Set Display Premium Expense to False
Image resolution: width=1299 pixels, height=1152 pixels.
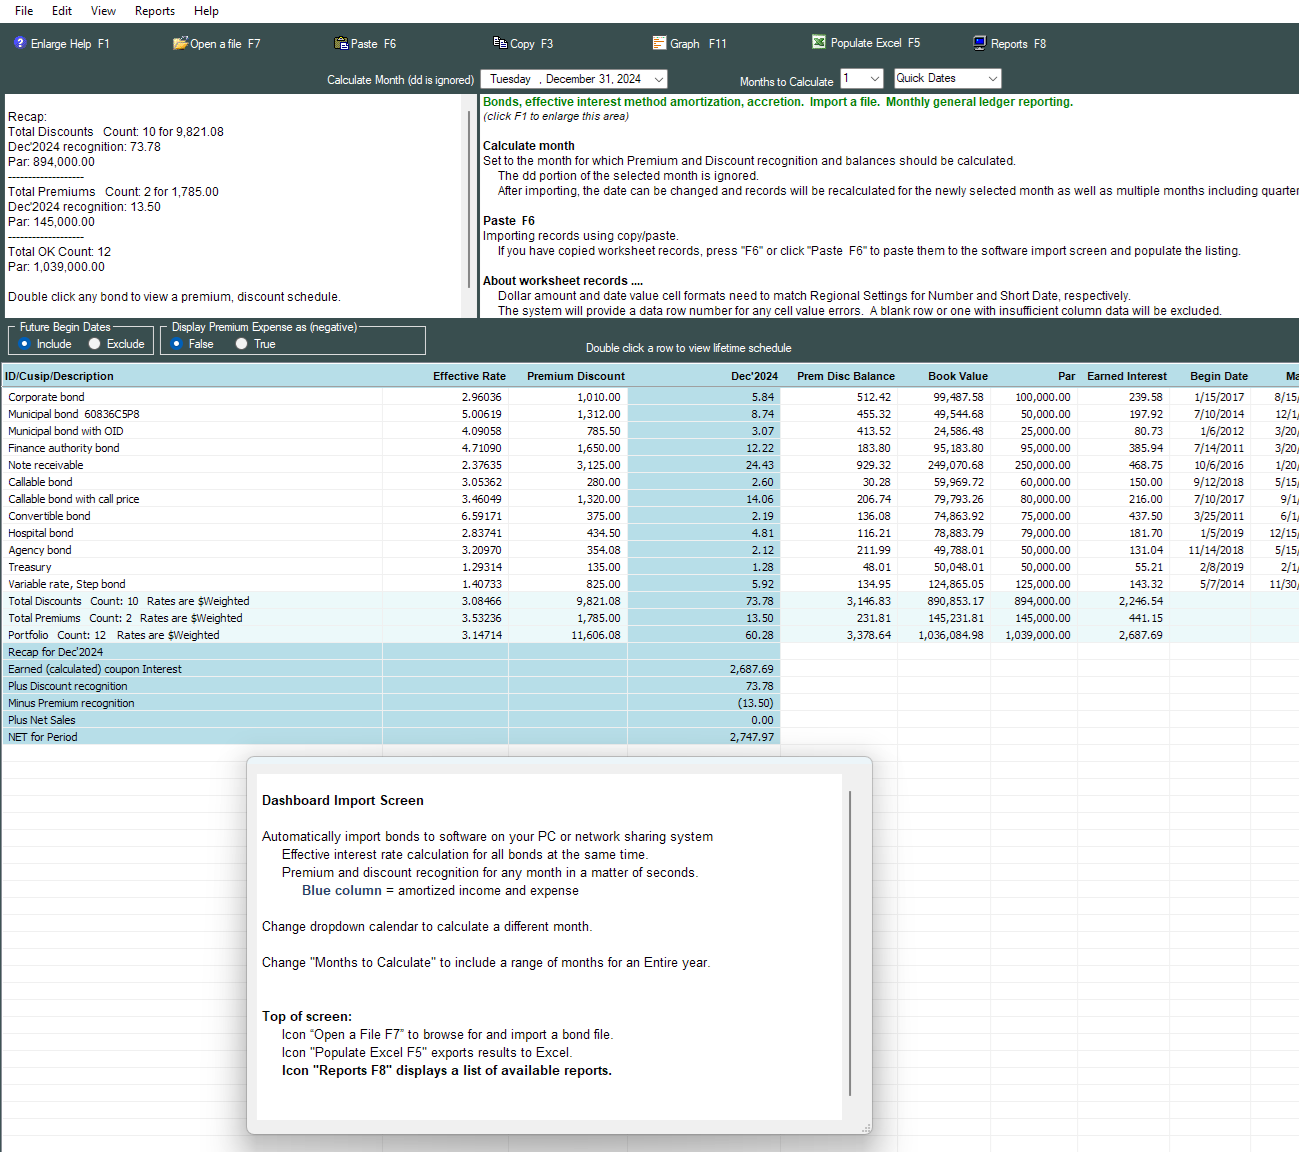(177, 344)
